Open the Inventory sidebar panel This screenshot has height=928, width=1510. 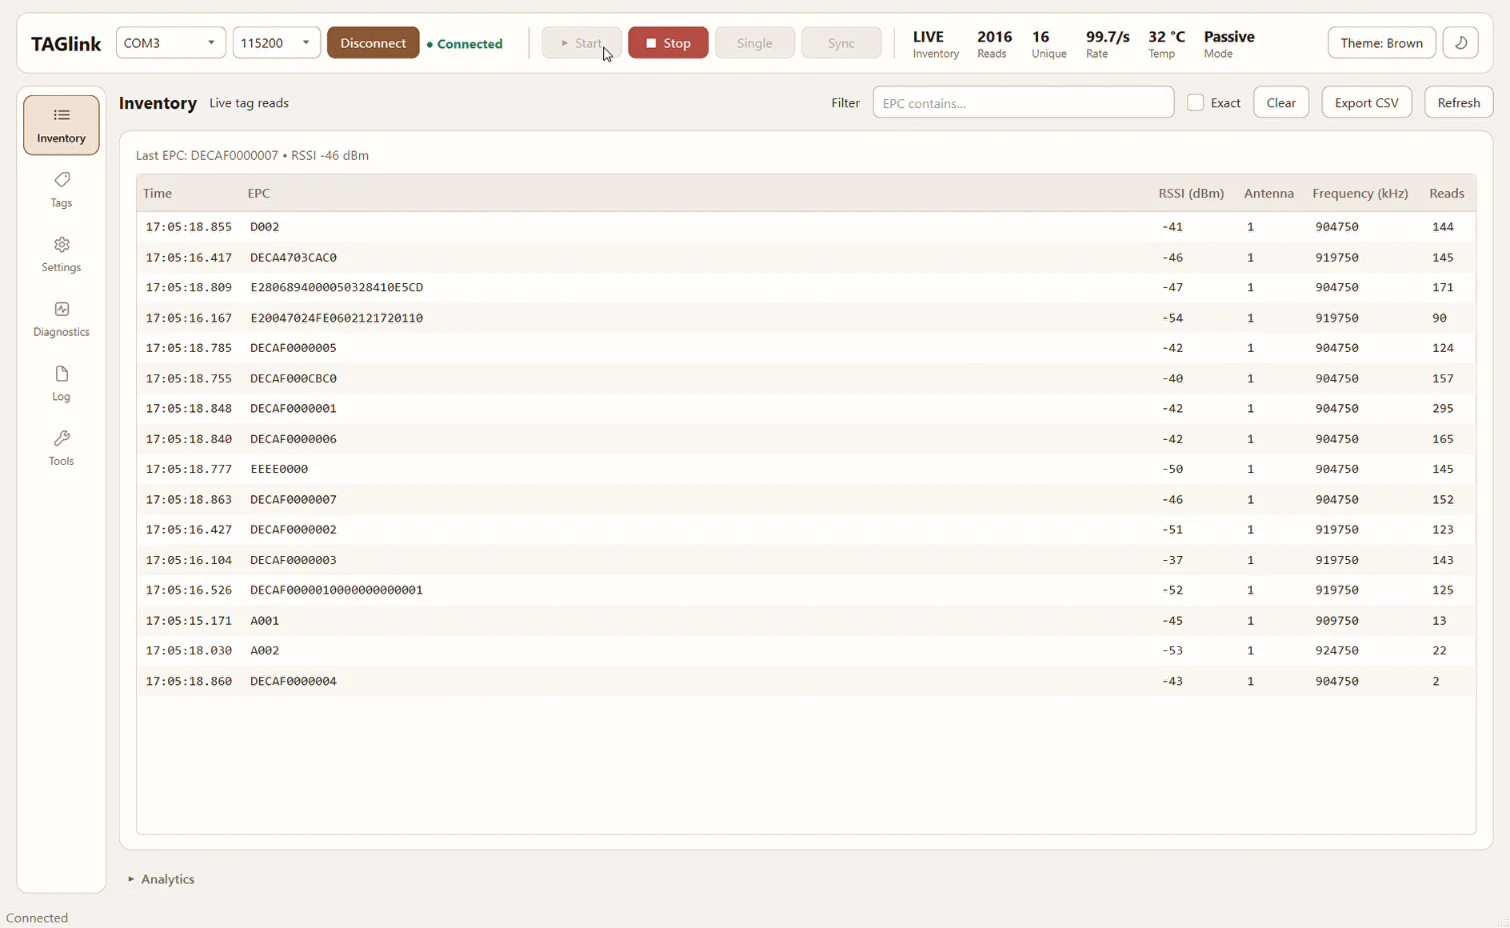61,125
